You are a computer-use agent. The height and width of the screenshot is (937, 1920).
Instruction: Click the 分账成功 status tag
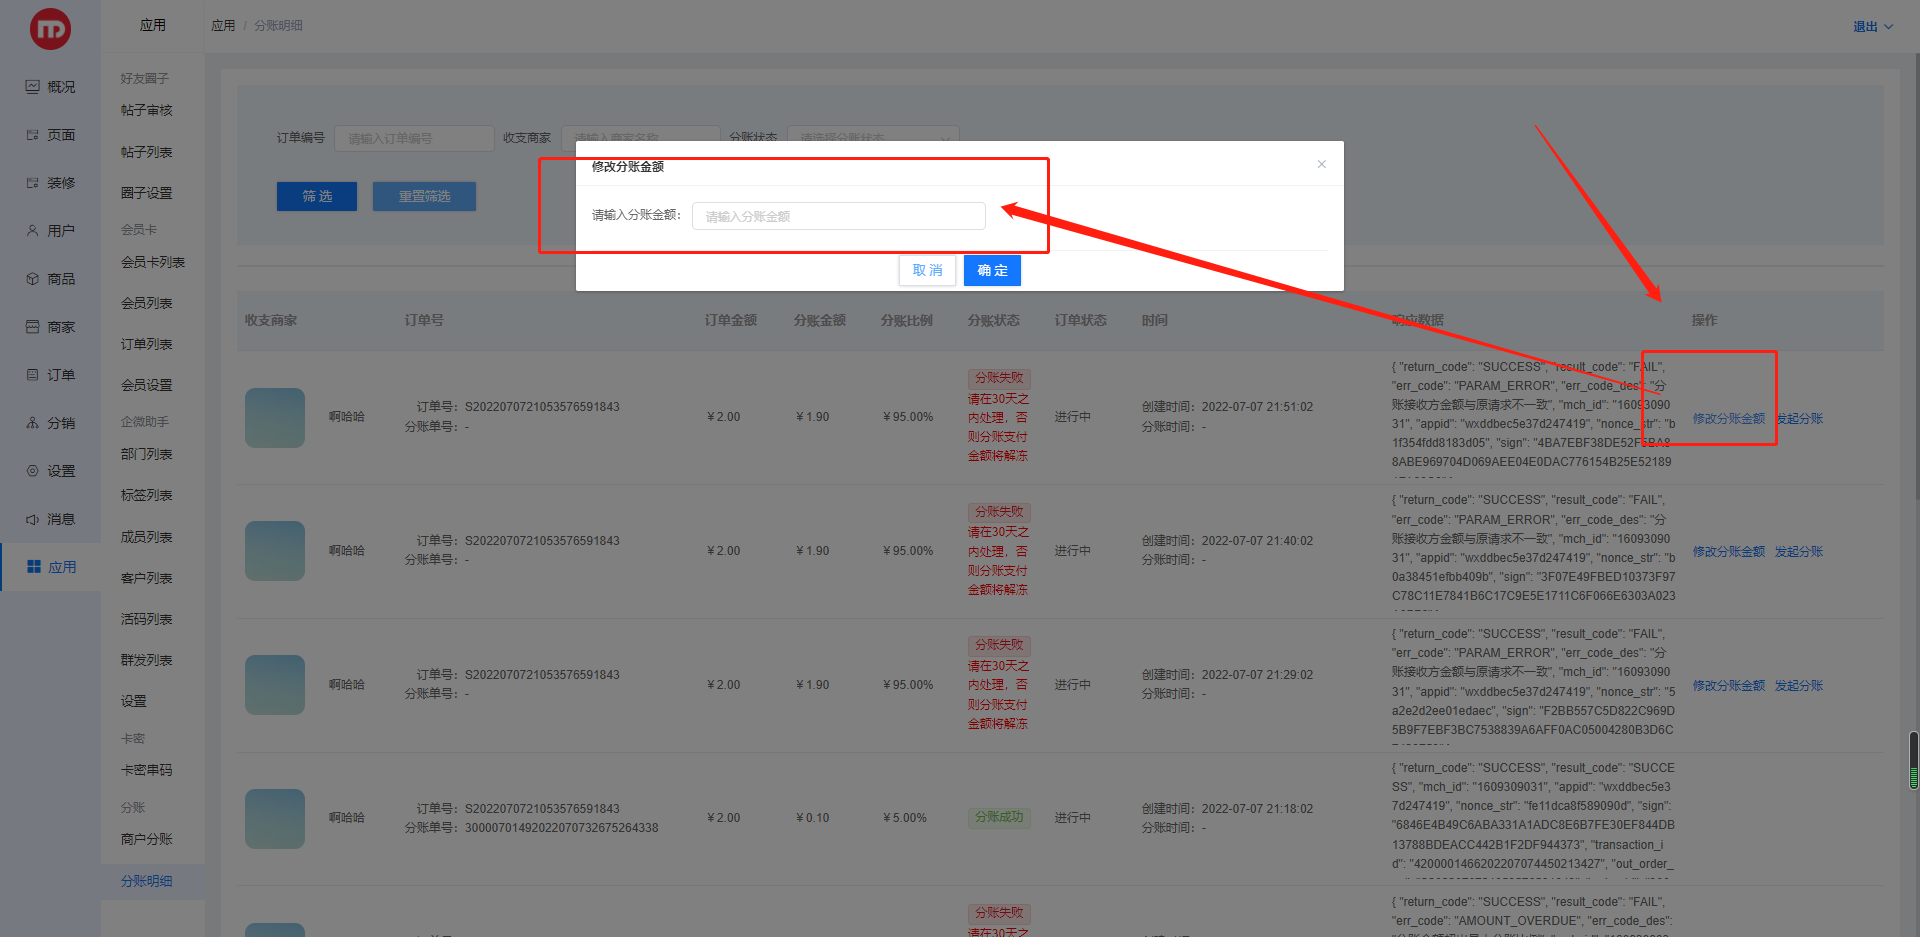pyautogui.click(x=999, y=817)
